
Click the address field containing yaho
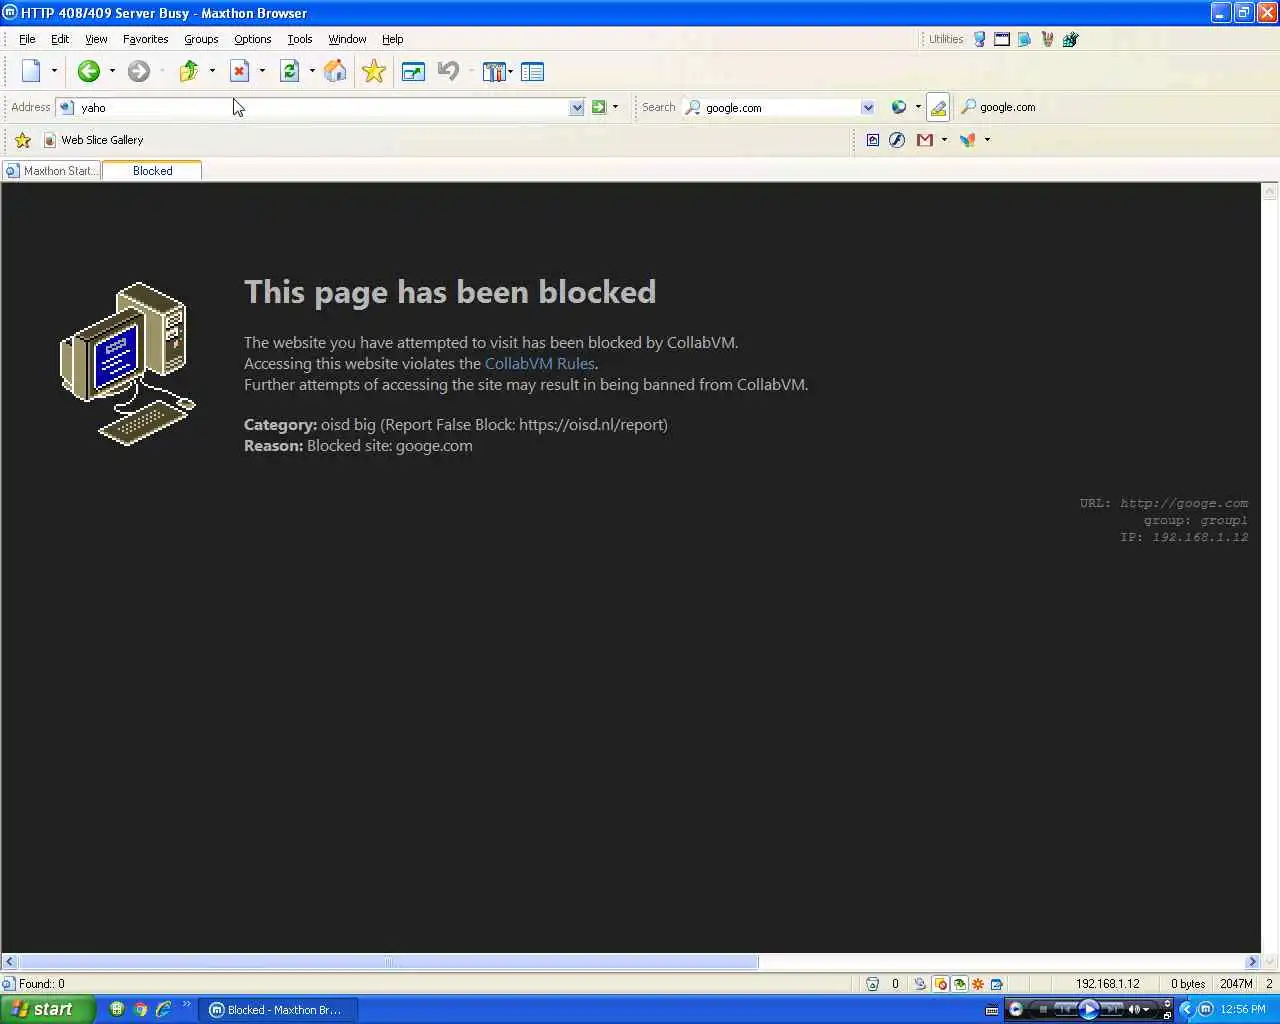[320, 107]
